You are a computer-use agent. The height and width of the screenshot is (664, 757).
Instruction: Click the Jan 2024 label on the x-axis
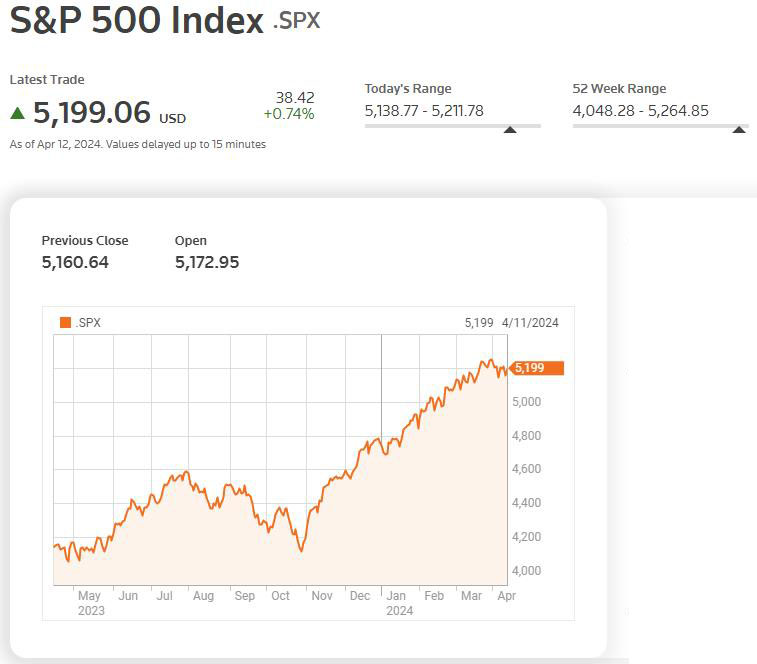[398, 602]
